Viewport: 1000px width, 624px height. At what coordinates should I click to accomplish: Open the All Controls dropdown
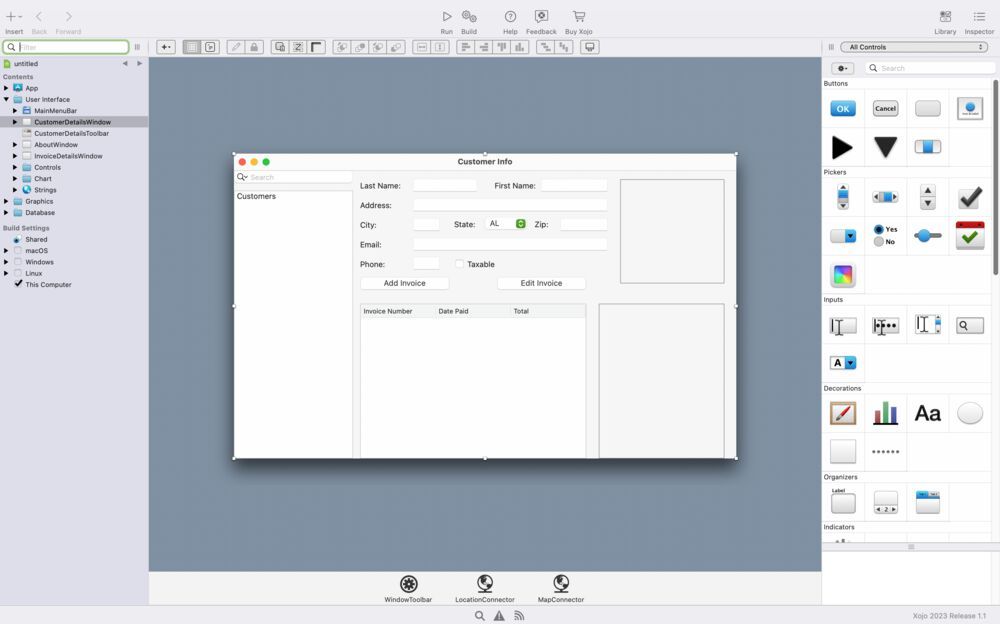coord(914,47)
